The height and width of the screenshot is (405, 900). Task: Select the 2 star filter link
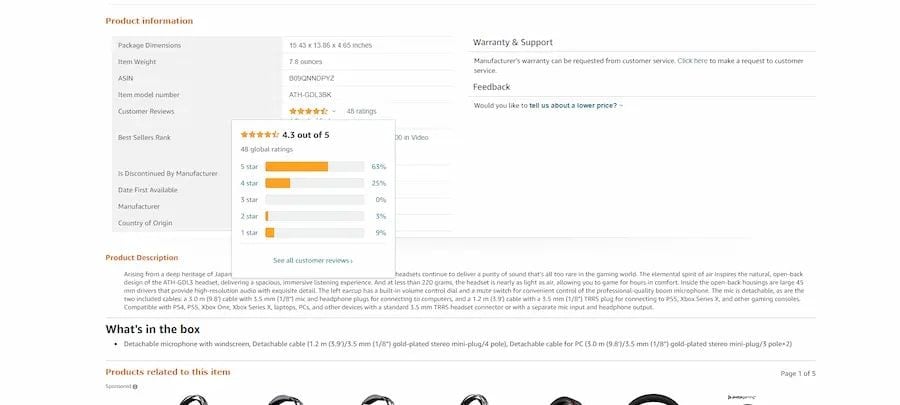click(x=249, y=216)
